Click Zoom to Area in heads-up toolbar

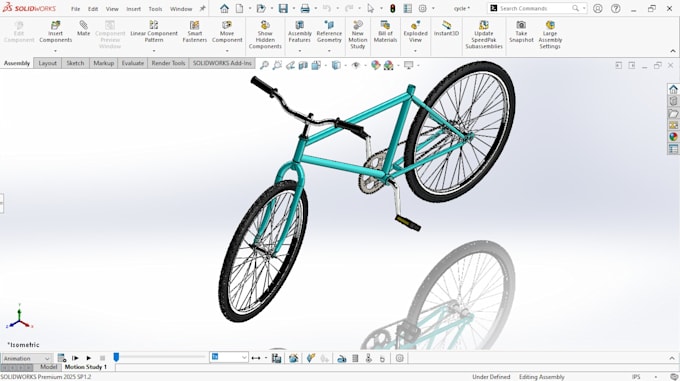pyautogui.click(x=277, y=65)
